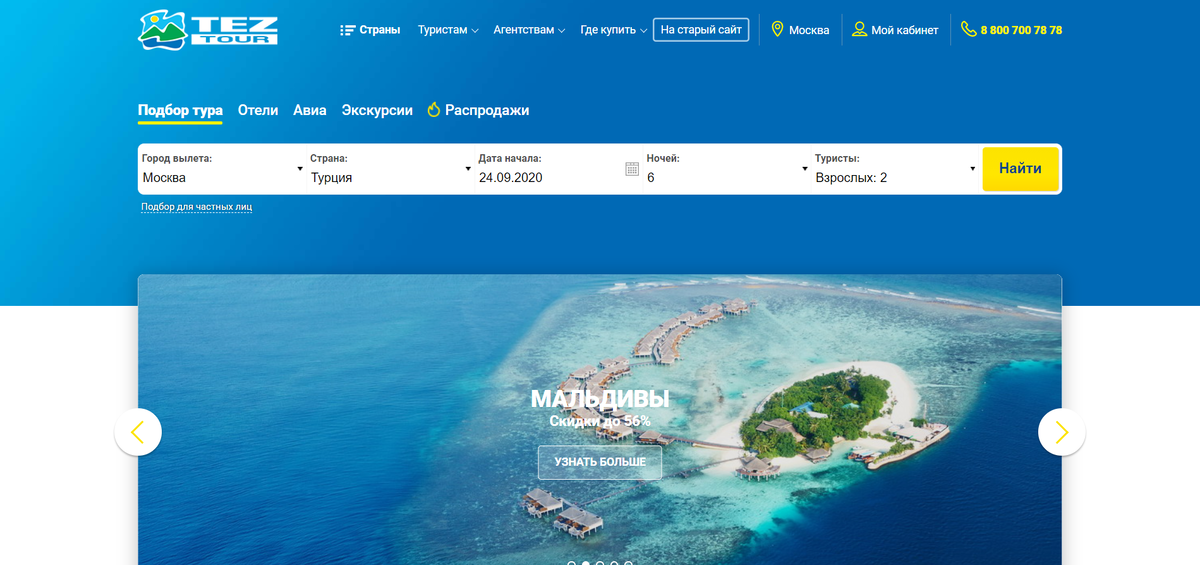The height and width of the screenshot is (565, 1200).
Task: Expand the Агентствам dropdown menu
Action: [529, 30]
